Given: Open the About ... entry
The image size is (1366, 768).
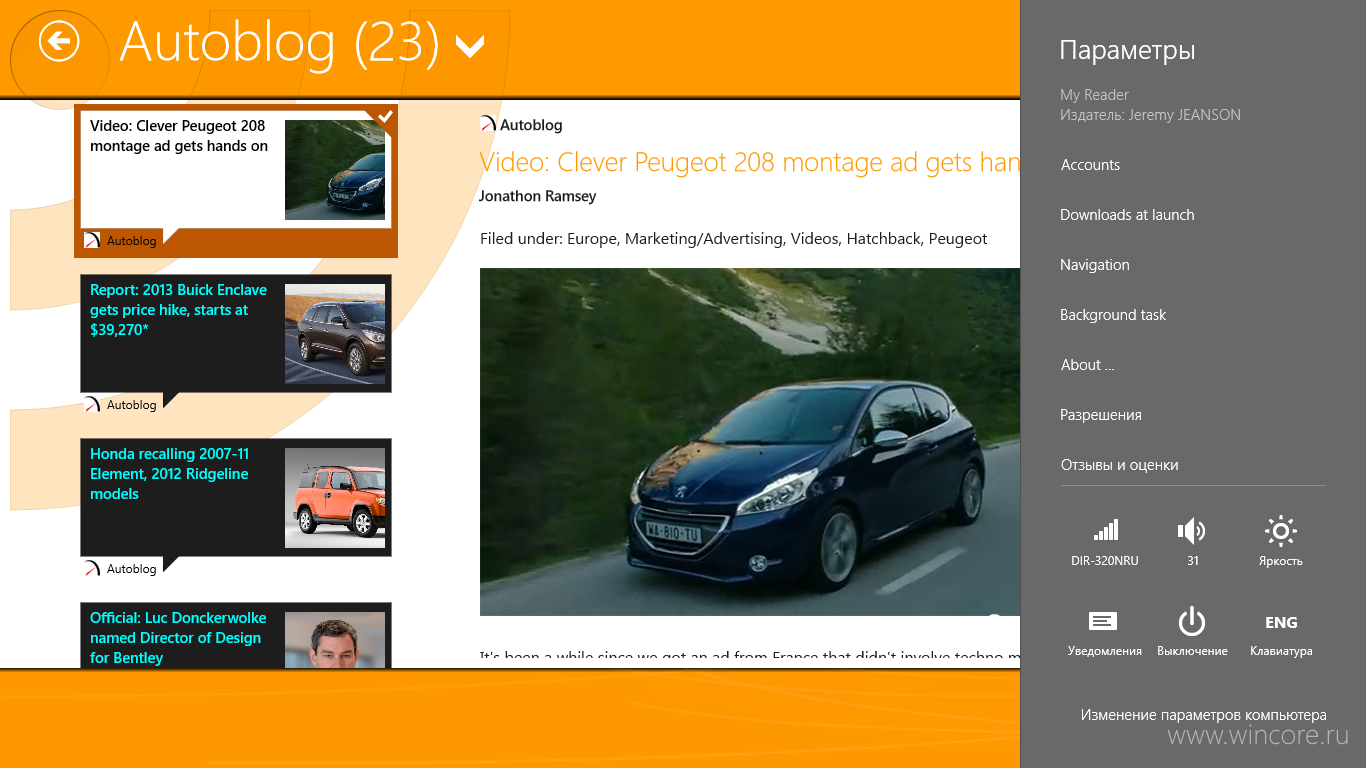Looking at the screenshot, I should (x=1087, y=365).
